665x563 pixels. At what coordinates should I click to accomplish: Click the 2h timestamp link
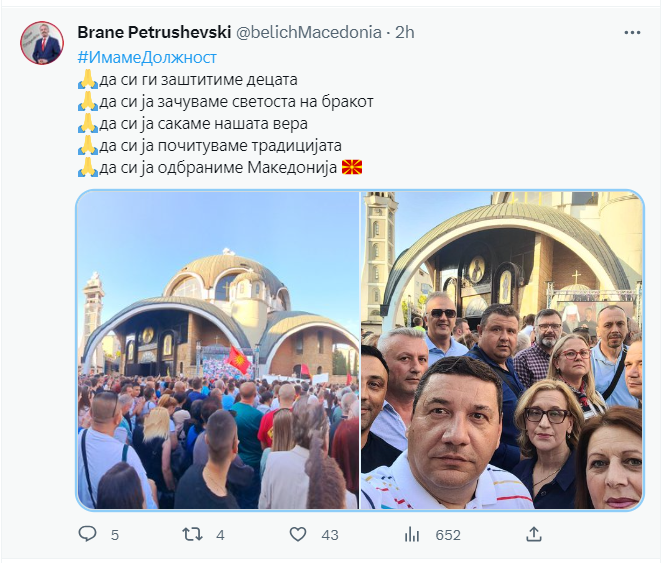405,32
